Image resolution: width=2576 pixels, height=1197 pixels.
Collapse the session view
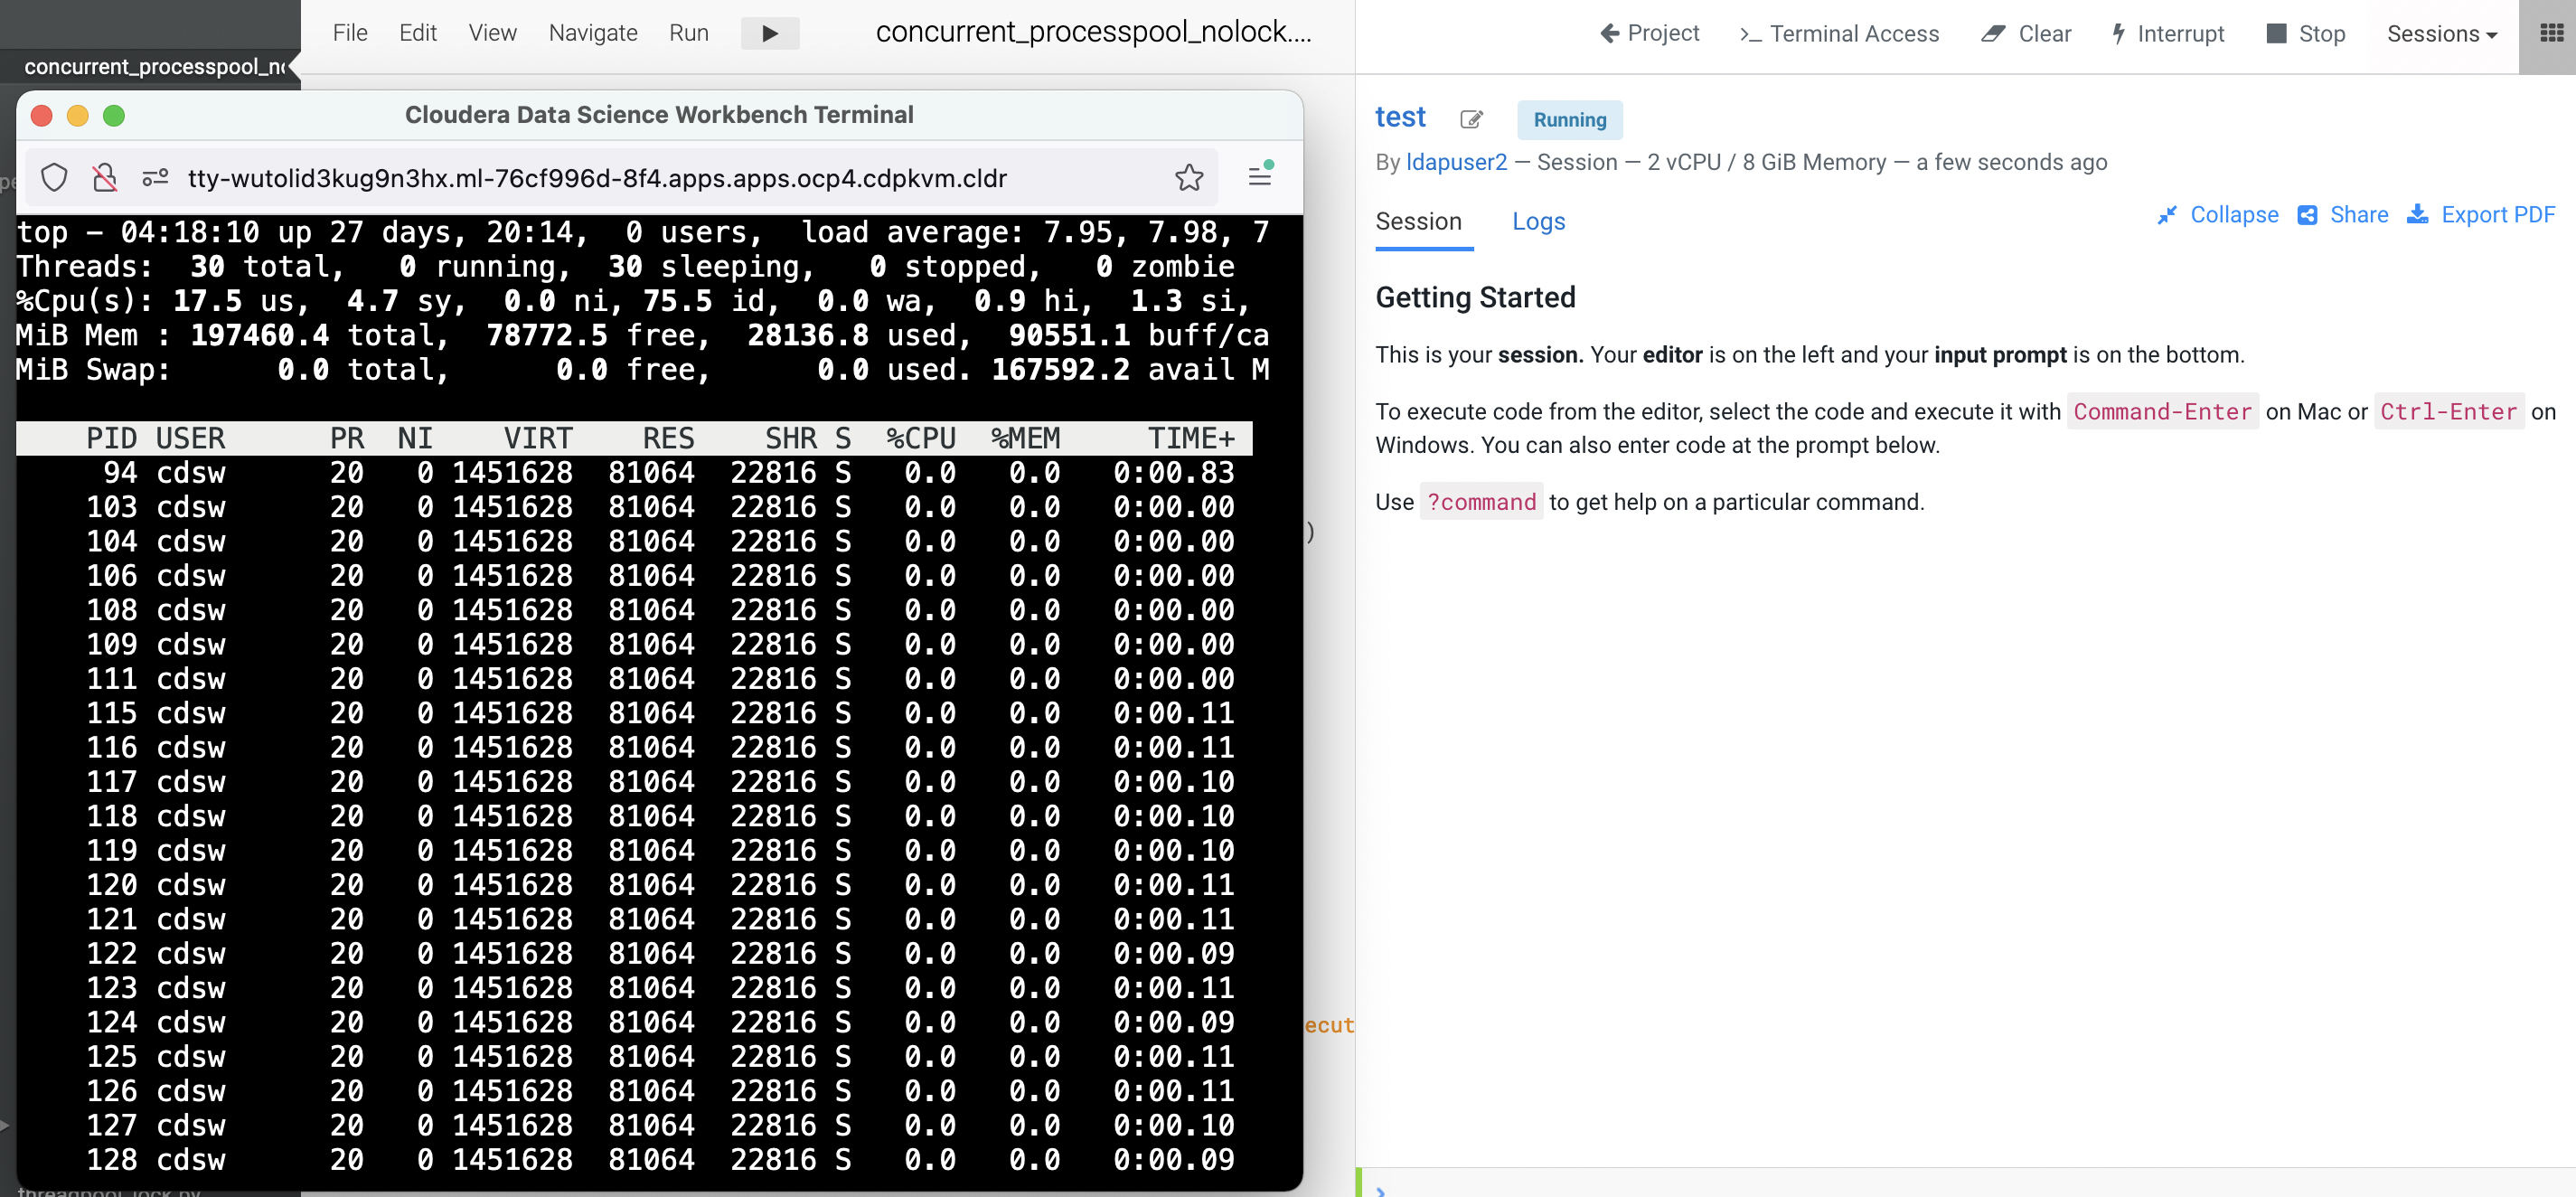click(2217, 215)
